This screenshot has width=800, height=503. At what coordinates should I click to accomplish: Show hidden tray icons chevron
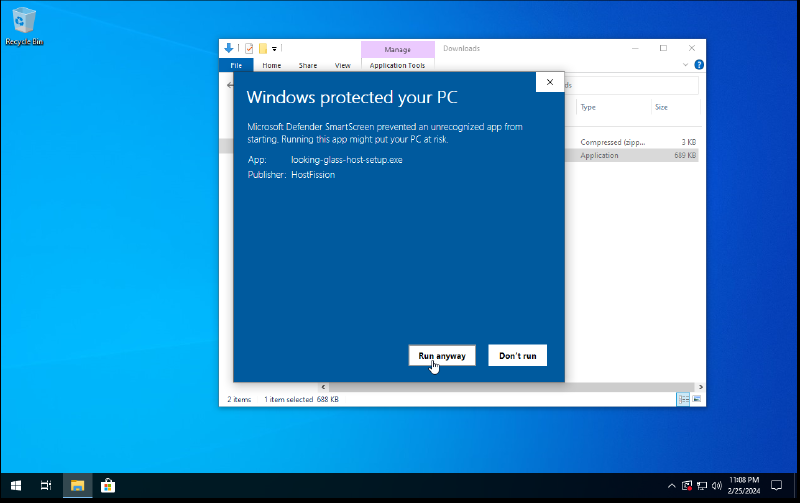click(671, 486)
